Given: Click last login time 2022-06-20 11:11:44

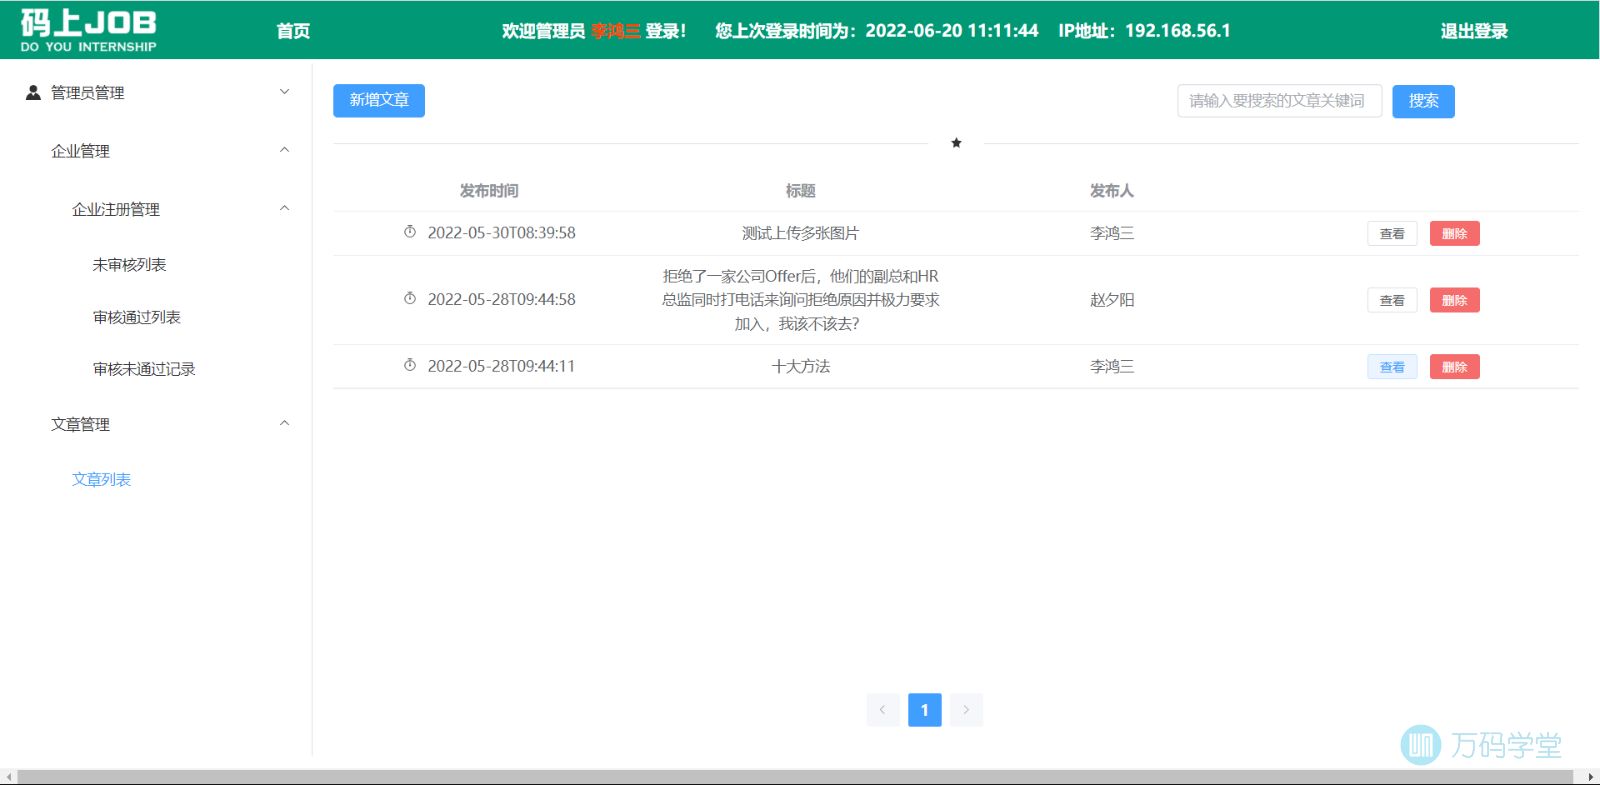Looking at the screenshot, I should [952, 31].
